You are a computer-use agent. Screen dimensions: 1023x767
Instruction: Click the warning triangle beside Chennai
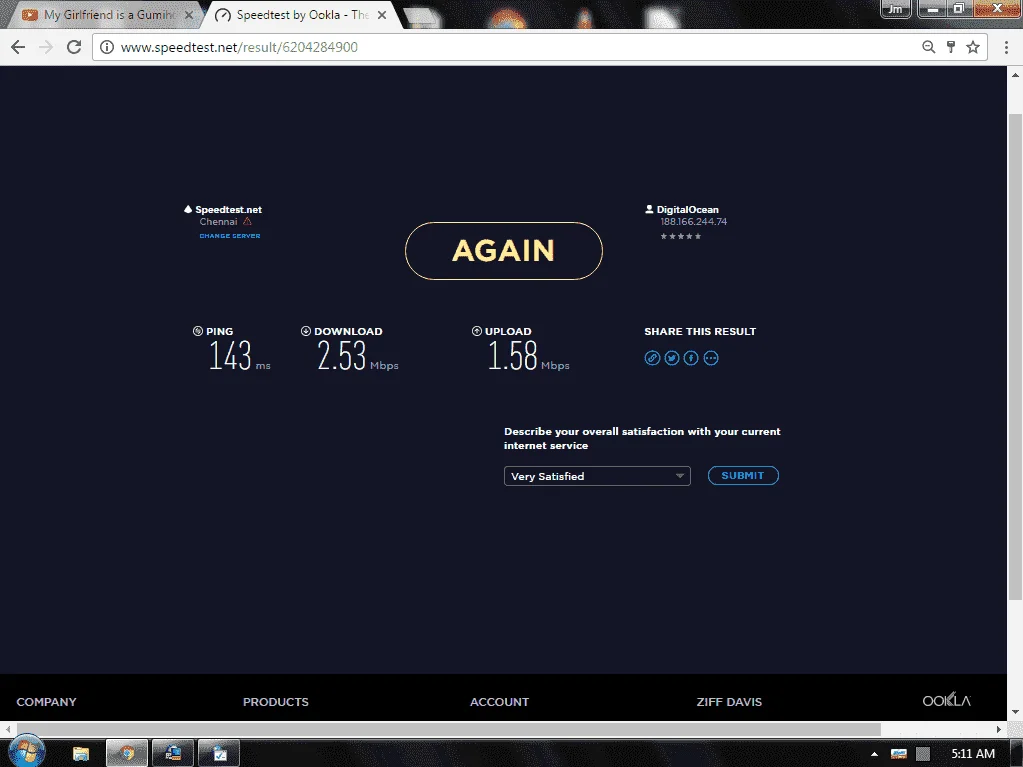click(x=247, y=222)
